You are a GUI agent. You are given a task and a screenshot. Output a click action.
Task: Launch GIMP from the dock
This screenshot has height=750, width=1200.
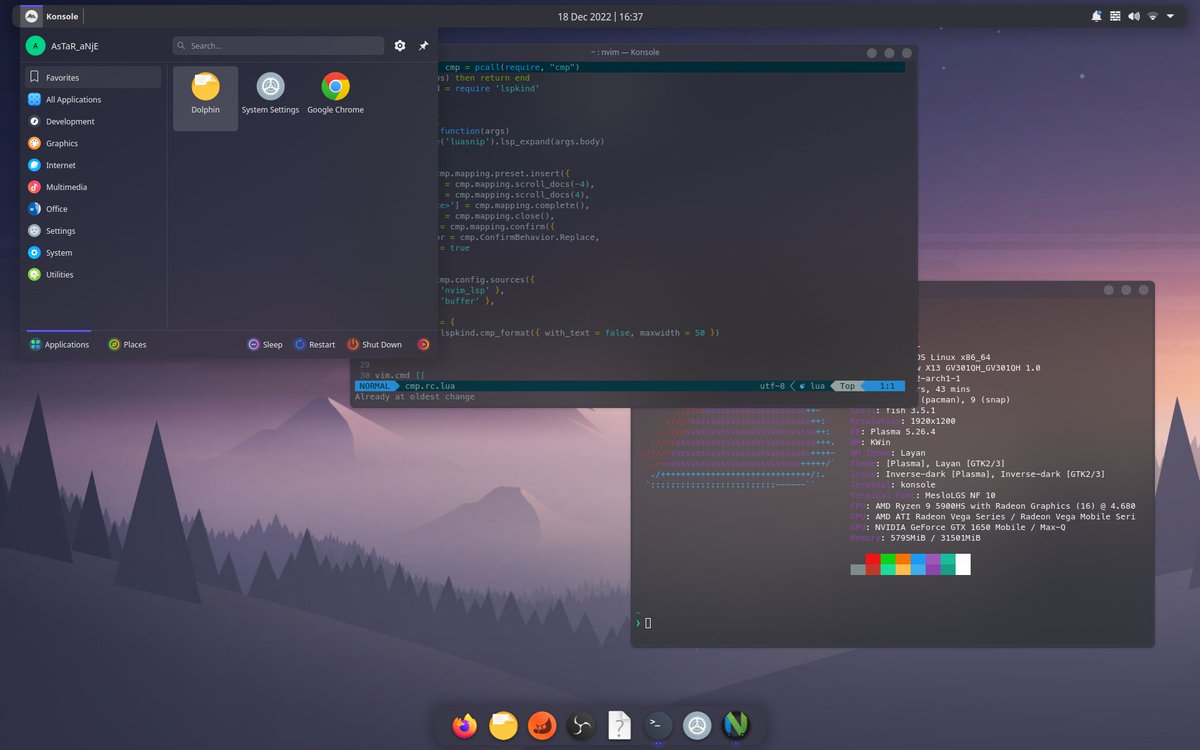(542, 725)
